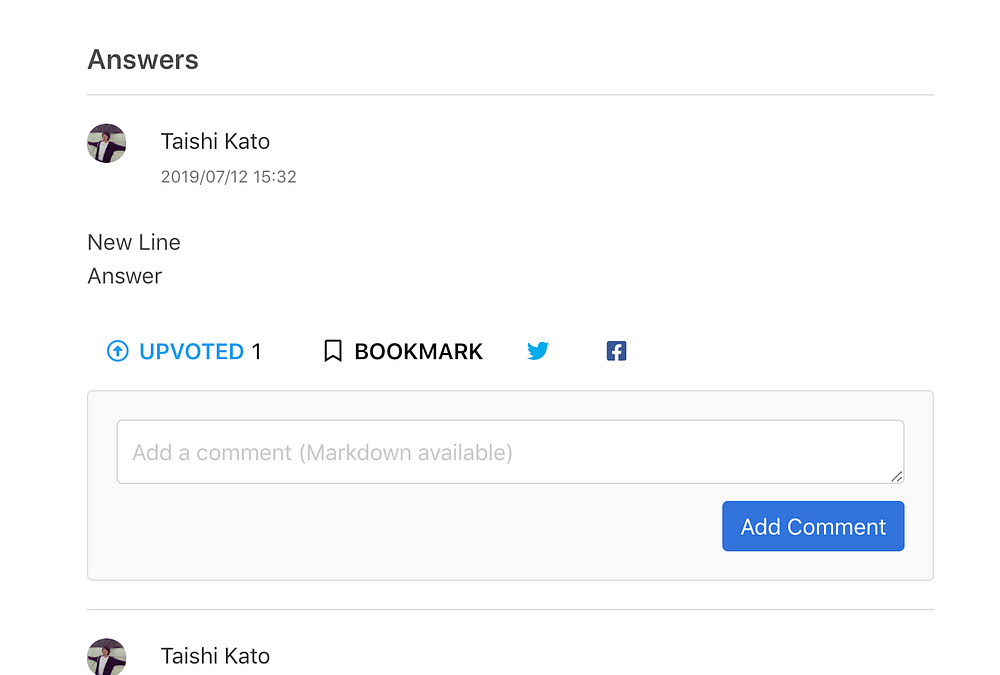Viewport: 1000px width, 675px height.
Task: Click the "Answer" line of the answer body
Action: tap(125, 276)
